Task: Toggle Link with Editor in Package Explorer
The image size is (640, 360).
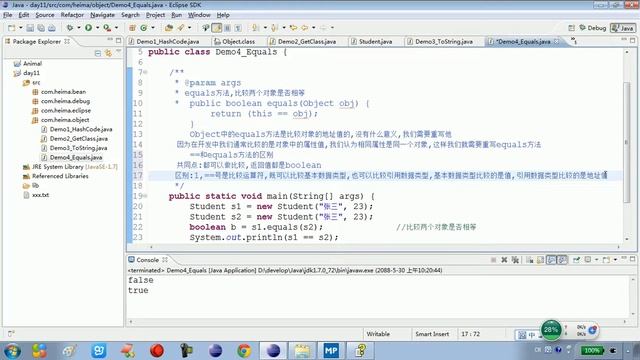Action: pos(108,53)
